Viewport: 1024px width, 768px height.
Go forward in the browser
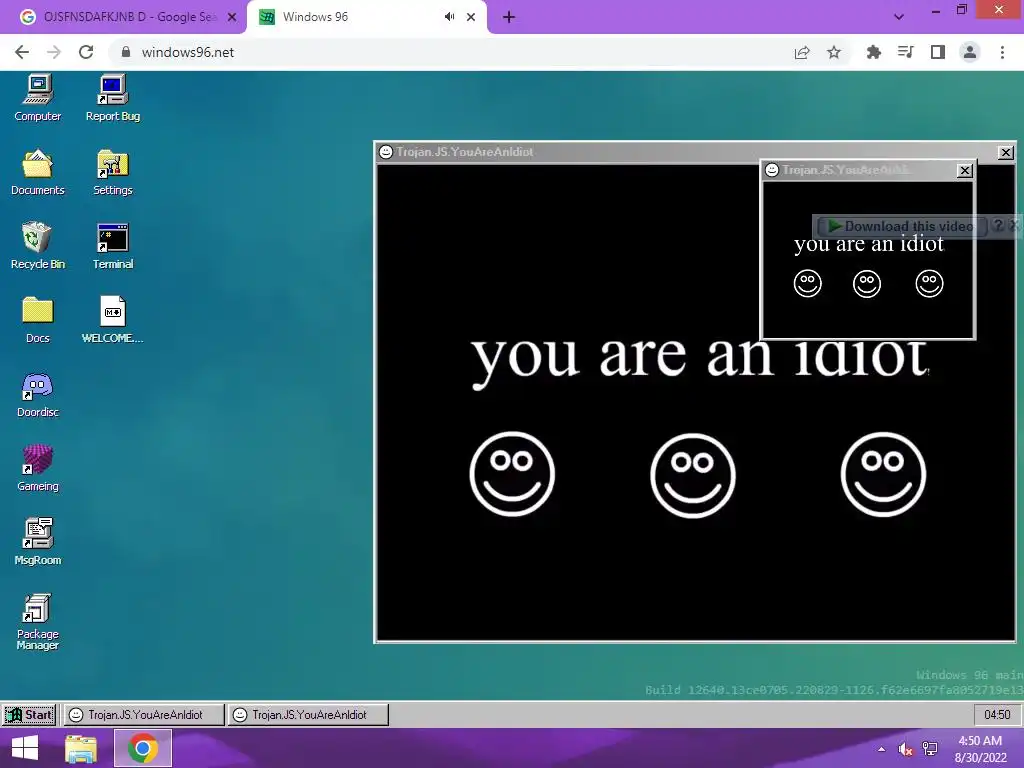click(x=54, y=52)
